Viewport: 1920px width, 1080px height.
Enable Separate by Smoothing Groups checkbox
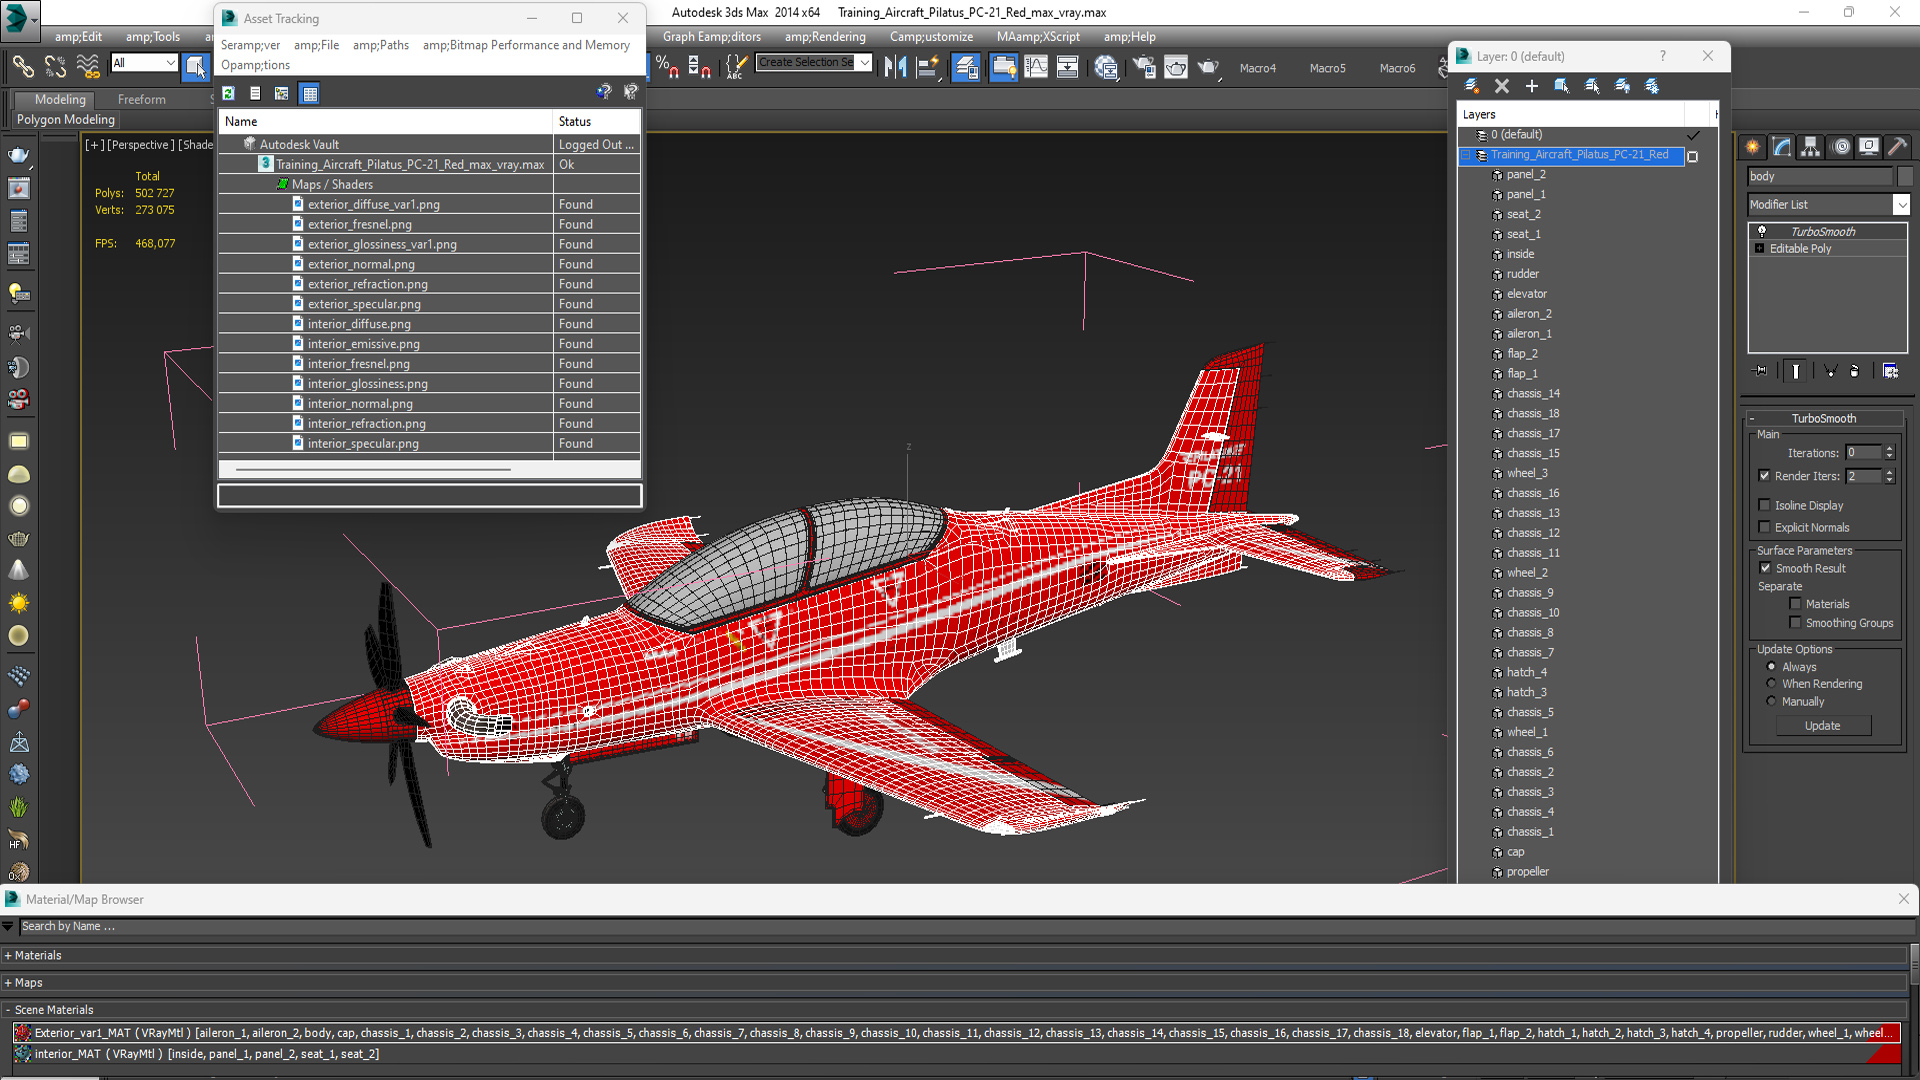point(1795,623)
